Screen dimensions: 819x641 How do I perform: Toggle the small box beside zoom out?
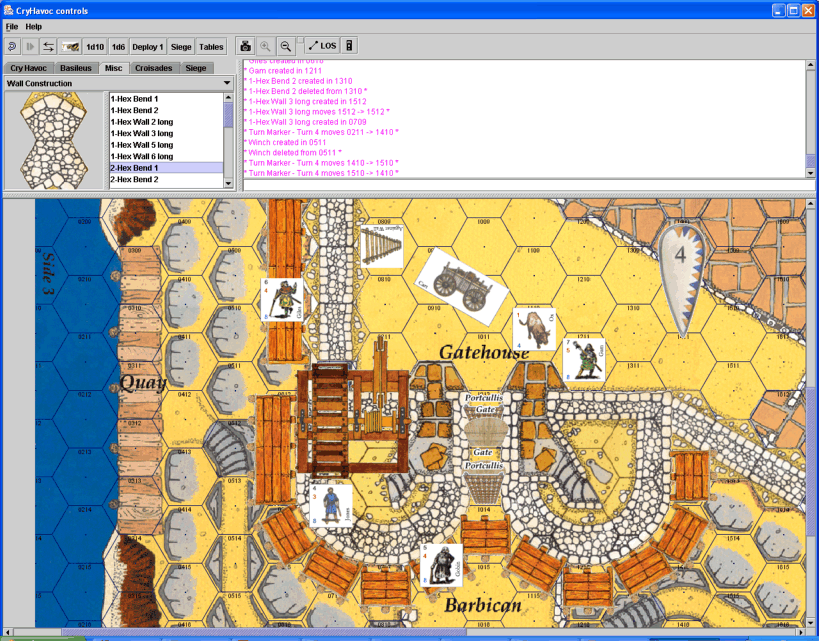(300, 40)
